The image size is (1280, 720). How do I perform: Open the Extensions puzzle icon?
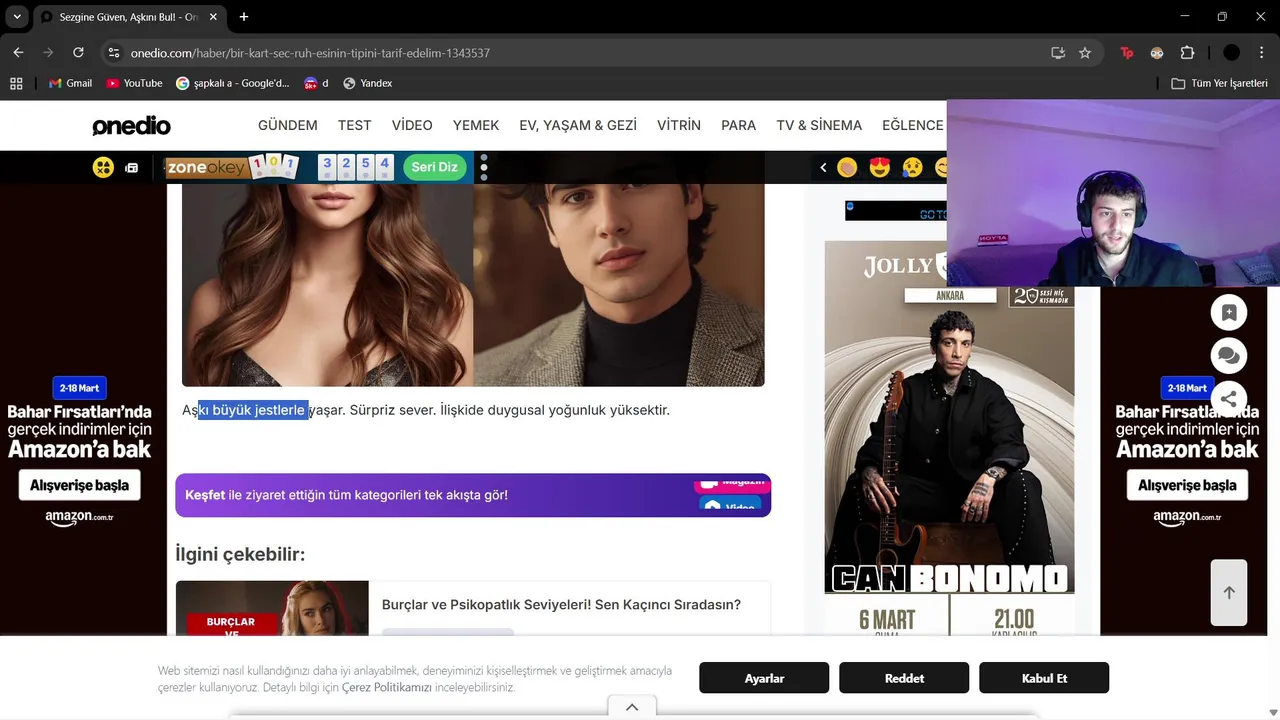1187,53
